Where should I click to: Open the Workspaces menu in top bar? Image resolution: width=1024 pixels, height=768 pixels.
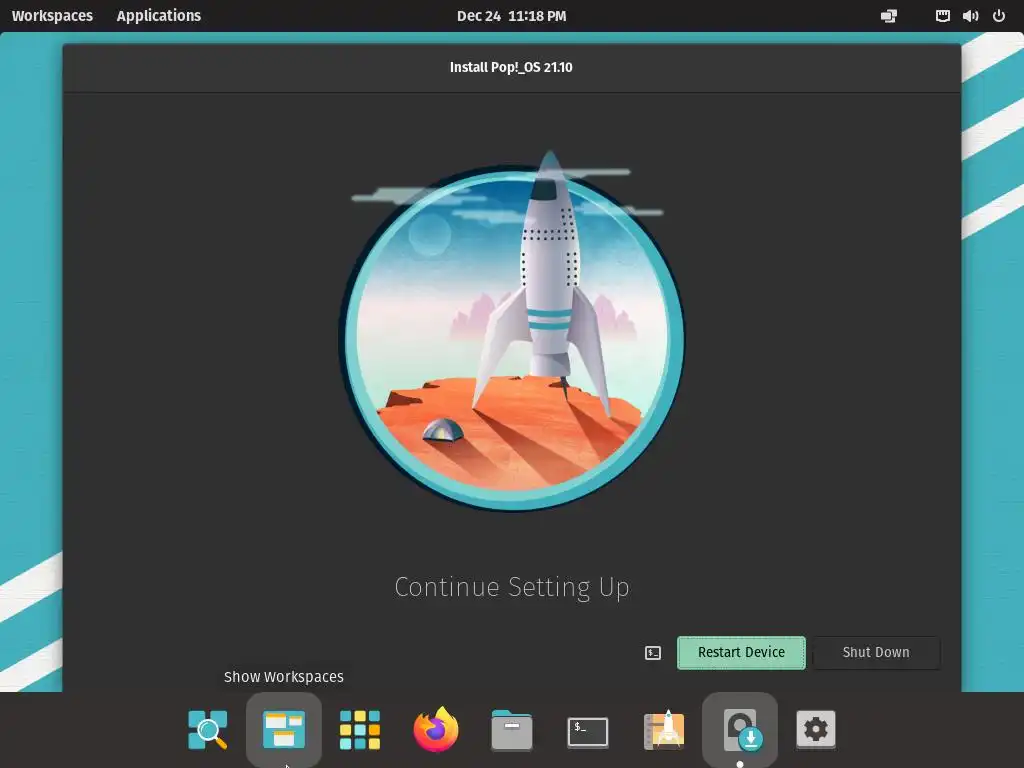click(52, 16)
